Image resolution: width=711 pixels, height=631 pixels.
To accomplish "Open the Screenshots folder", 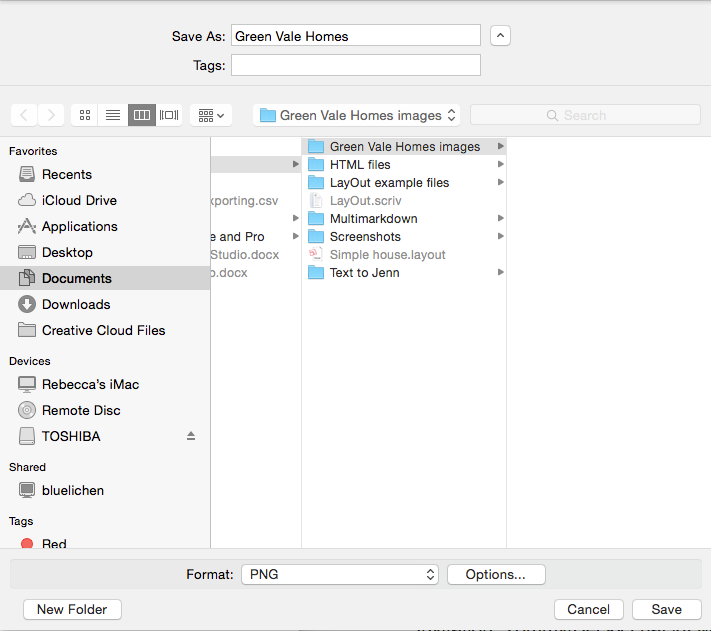I will pos(404,236).
